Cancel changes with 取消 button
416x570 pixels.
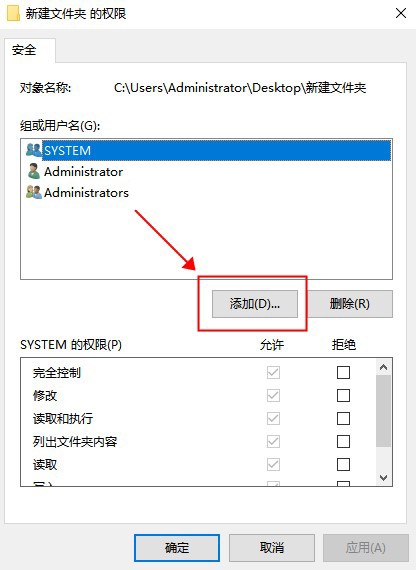point(272,547)
